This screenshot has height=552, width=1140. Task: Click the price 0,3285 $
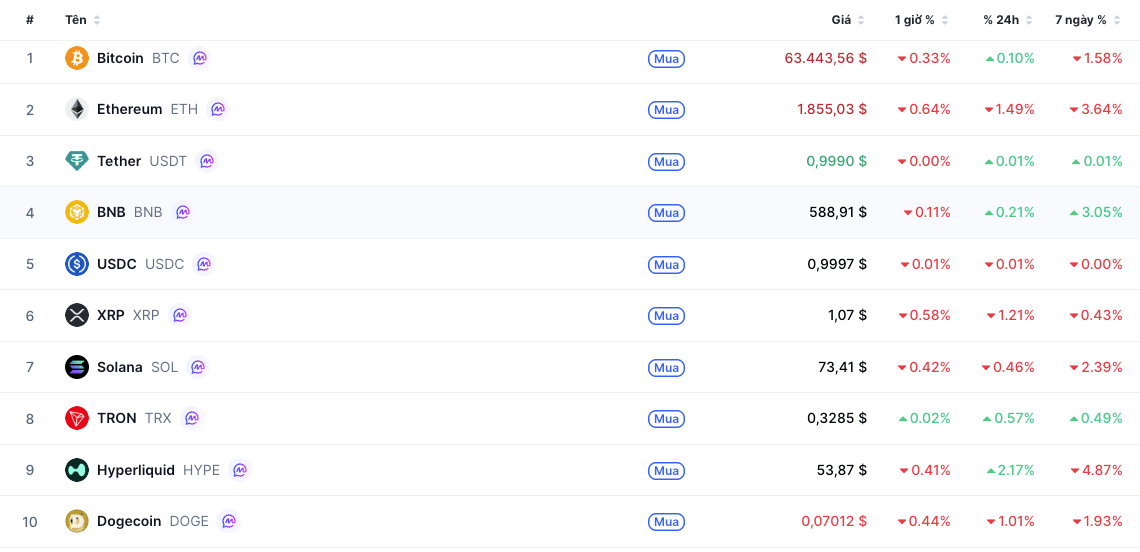[837, 418]
